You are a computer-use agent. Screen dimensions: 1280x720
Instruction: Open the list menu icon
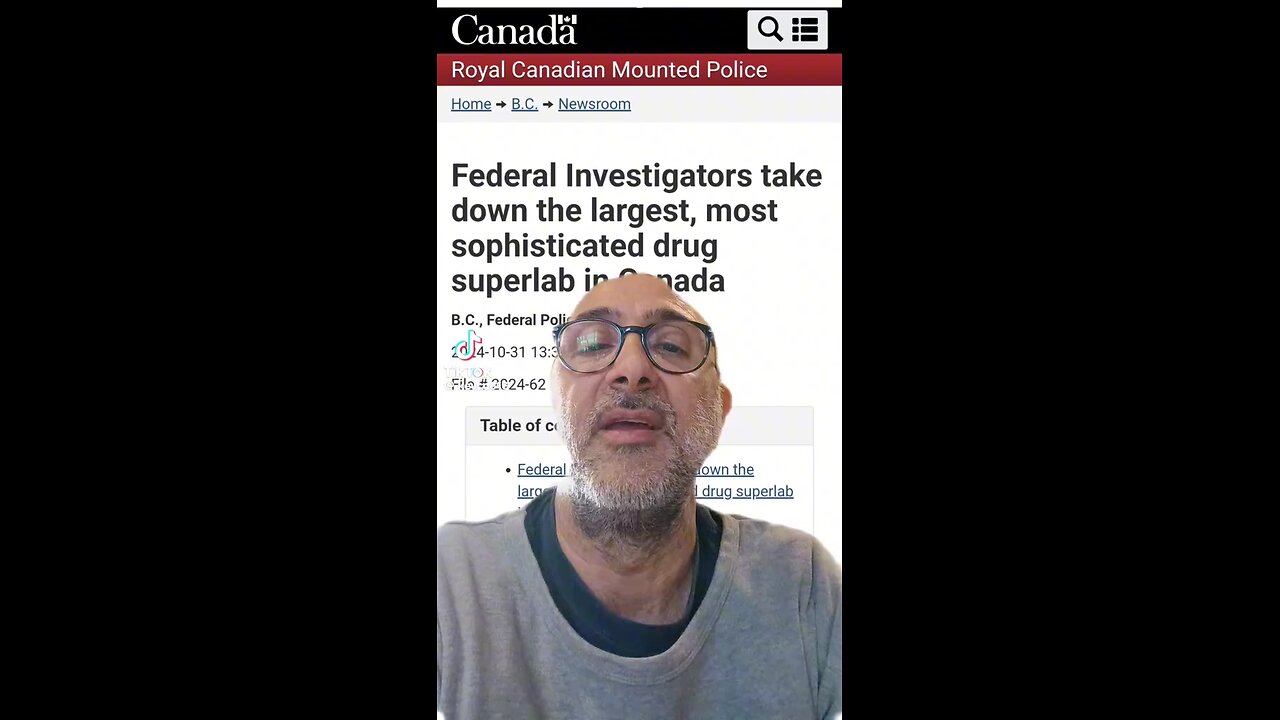[805, 30]
